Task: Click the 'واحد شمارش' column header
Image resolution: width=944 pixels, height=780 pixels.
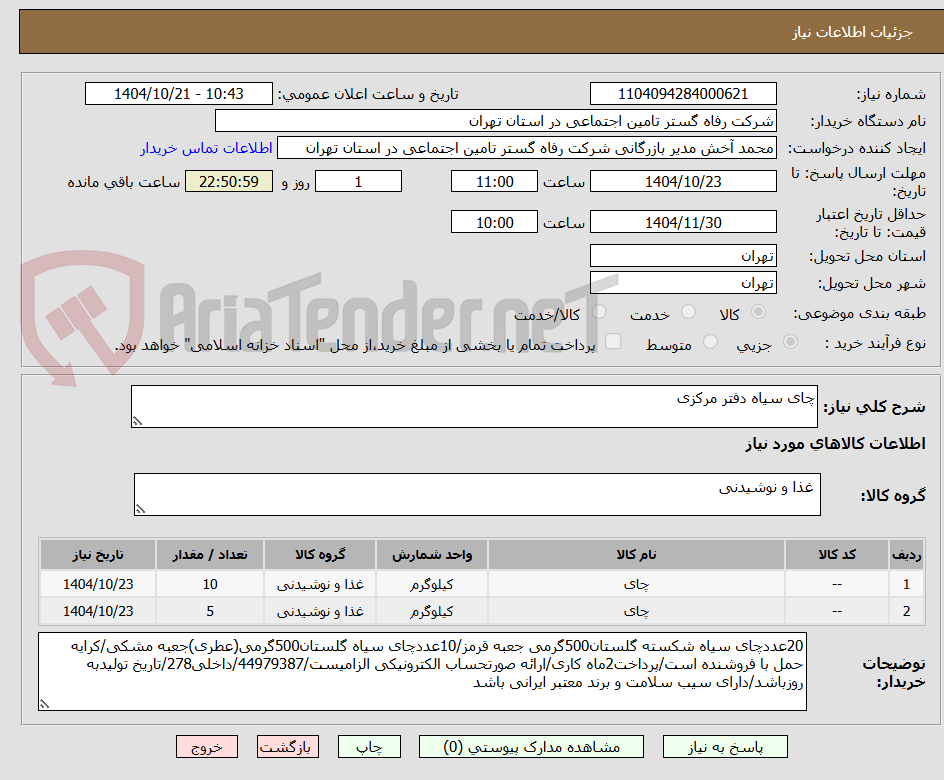Action: coord(432,555)
